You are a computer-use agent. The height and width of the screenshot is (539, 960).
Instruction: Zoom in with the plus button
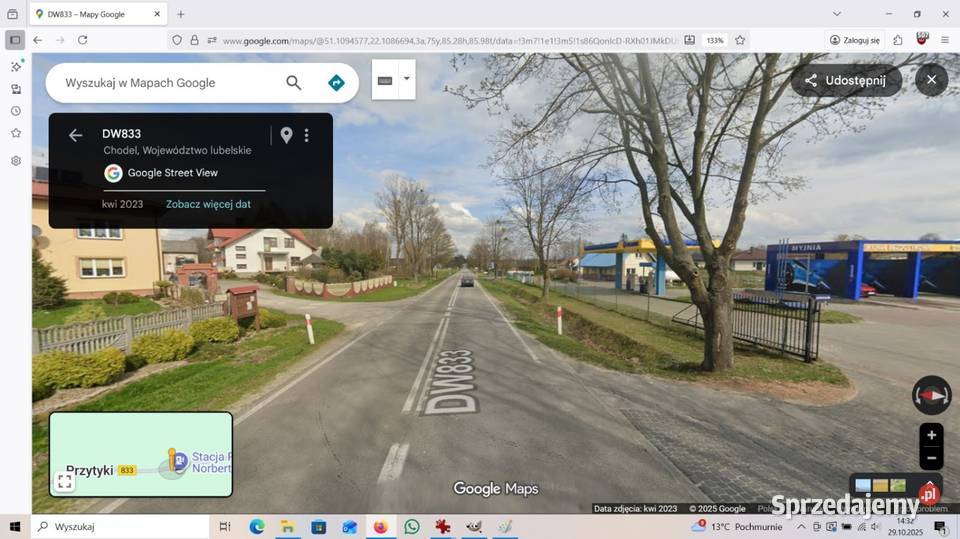[931, 435]
